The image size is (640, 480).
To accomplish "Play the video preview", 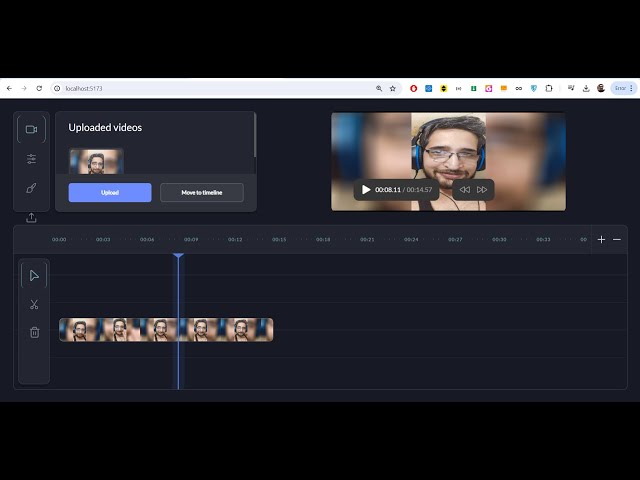I will point(366,189).
